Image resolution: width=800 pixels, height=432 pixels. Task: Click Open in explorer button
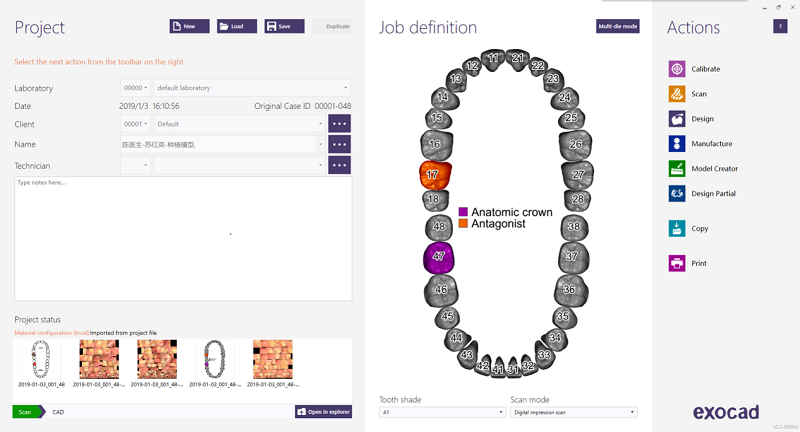[323, 412]
